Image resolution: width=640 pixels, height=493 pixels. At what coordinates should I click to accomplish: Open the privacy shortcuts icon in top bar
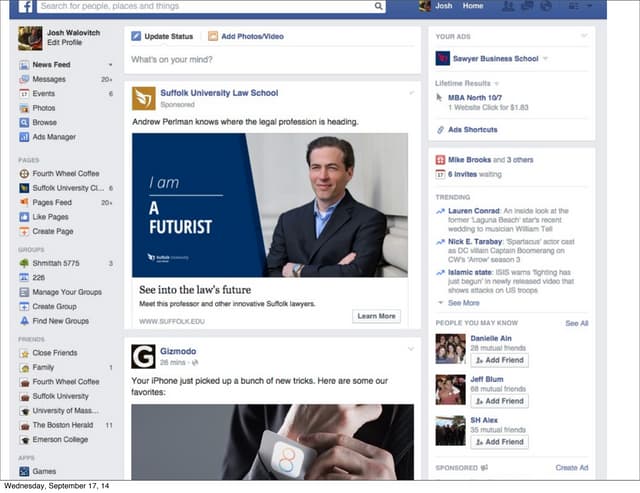point(574,6)
